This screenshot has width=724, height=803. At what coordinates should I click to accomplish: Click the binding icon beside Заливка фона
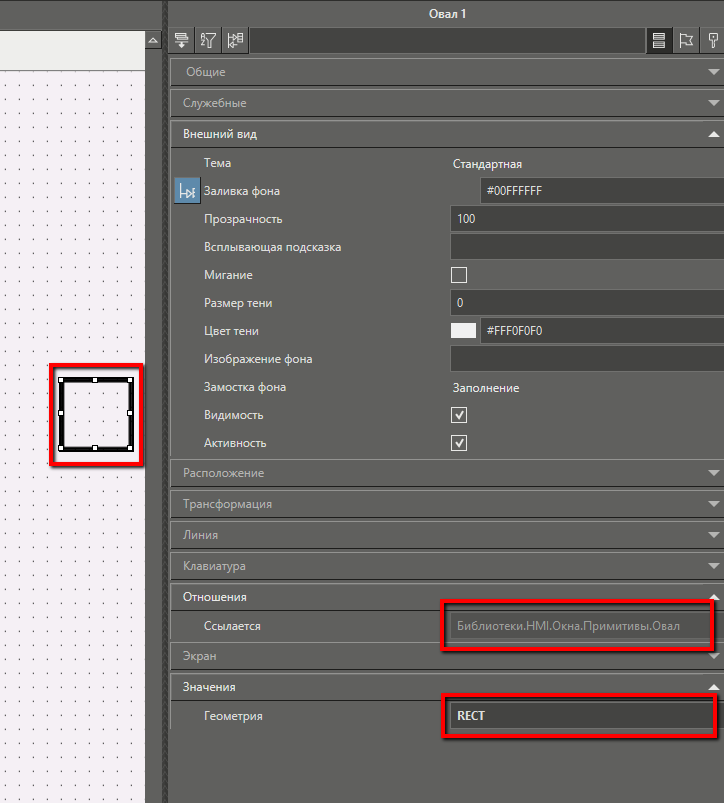pos(186,191)
